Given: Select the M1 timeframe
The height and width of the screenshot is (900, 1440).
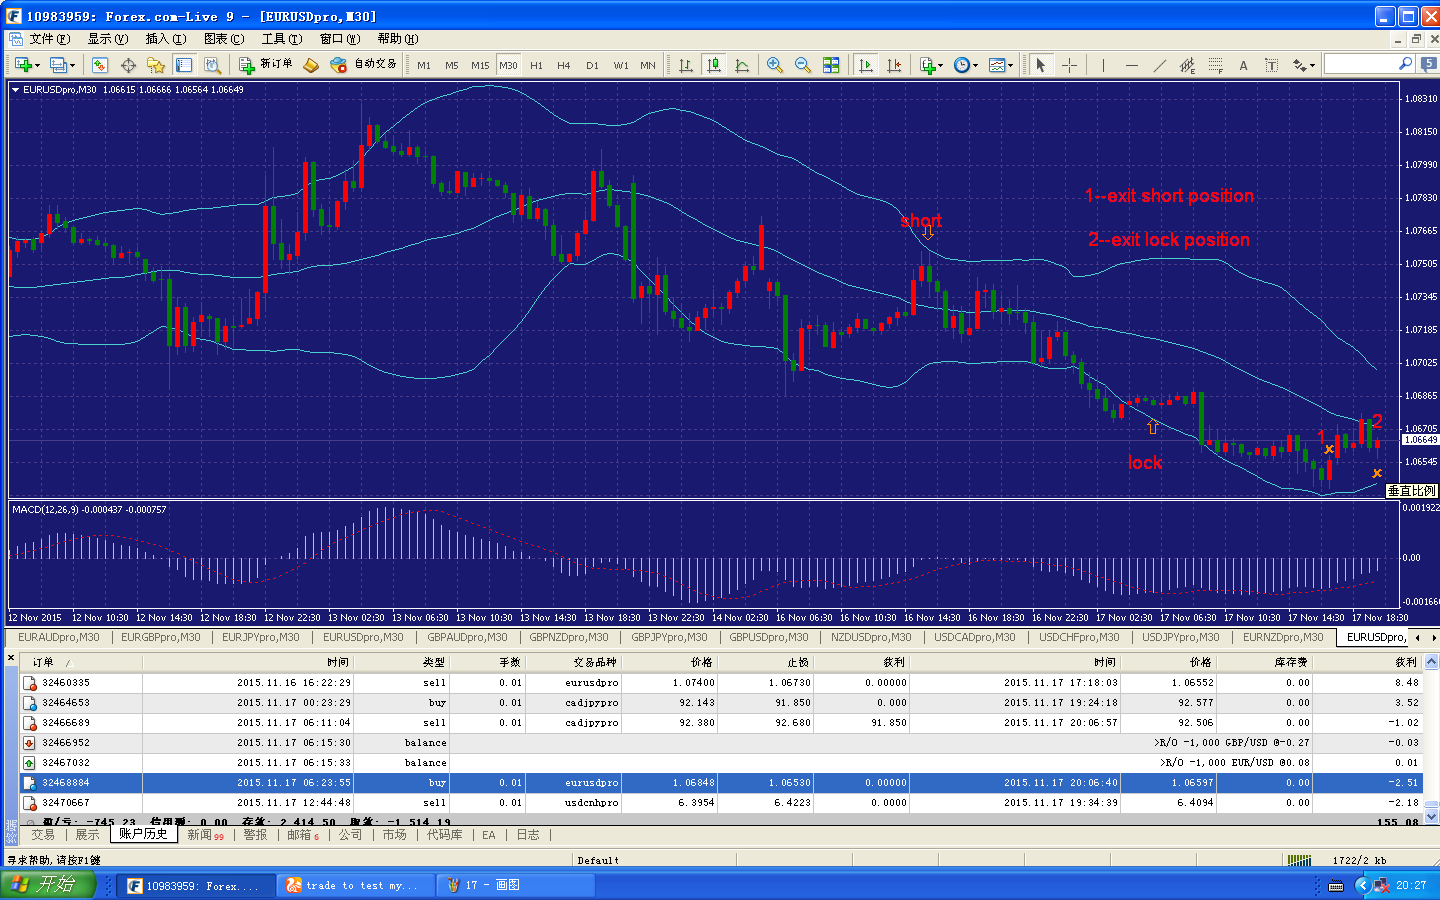Looking at the screenshot, I should (424, 65).
